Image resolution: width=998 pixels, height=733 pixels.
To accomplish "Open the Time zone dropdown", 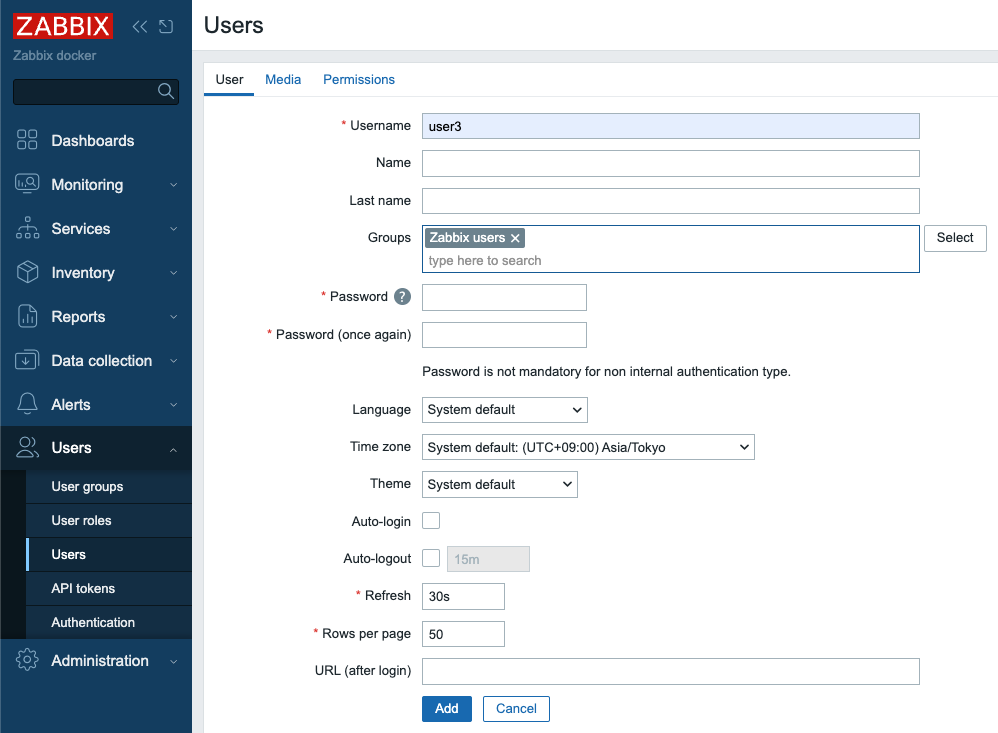I will pos(588,447).
